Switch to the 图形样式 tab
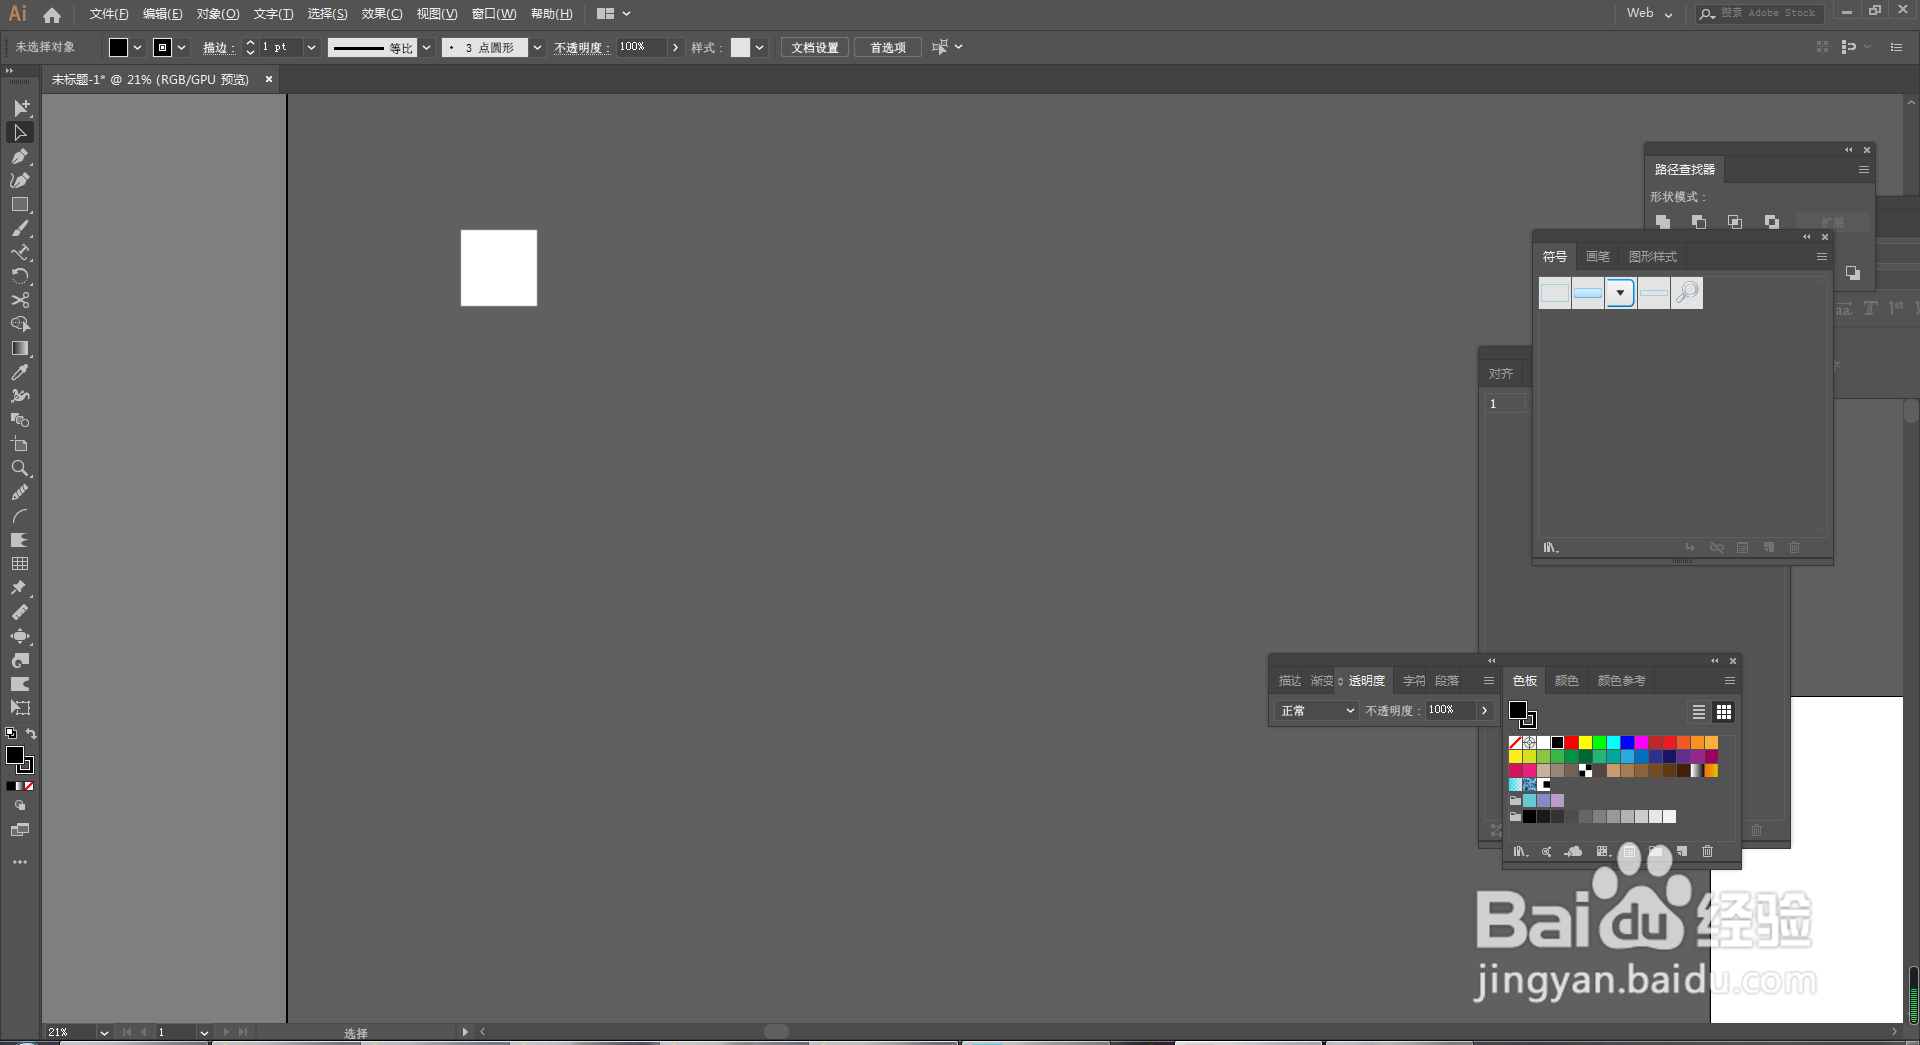 (1652, 257)
